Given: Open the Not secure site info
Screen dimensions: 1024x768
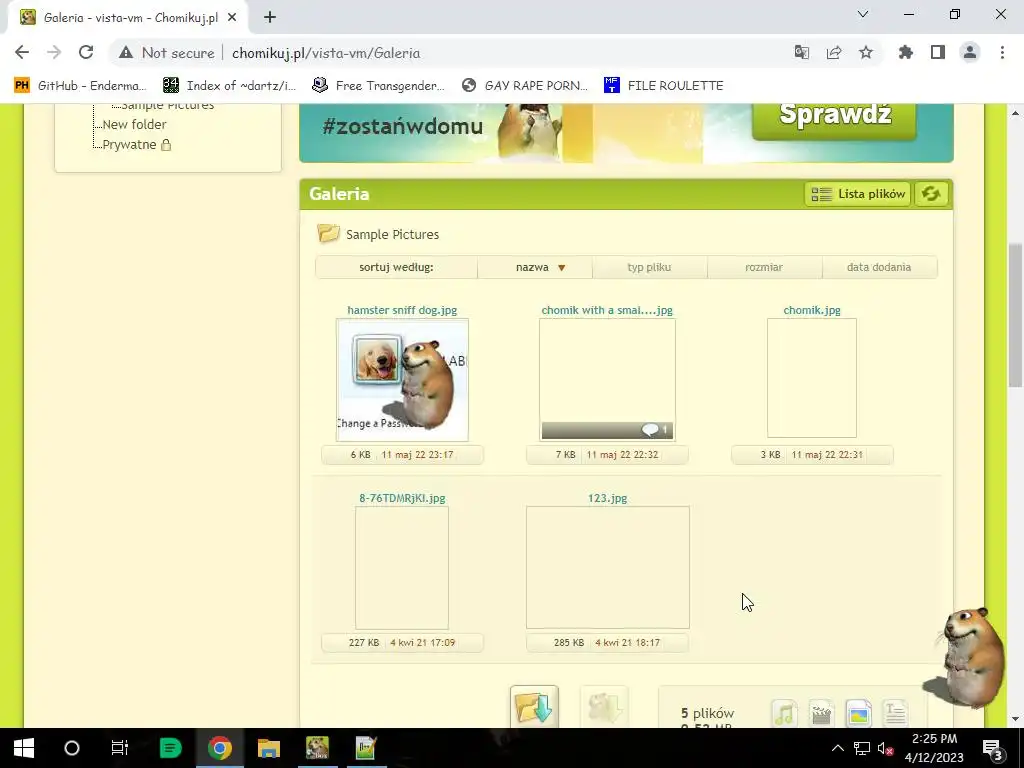Looking at the screenshot, I should (167, 53).
